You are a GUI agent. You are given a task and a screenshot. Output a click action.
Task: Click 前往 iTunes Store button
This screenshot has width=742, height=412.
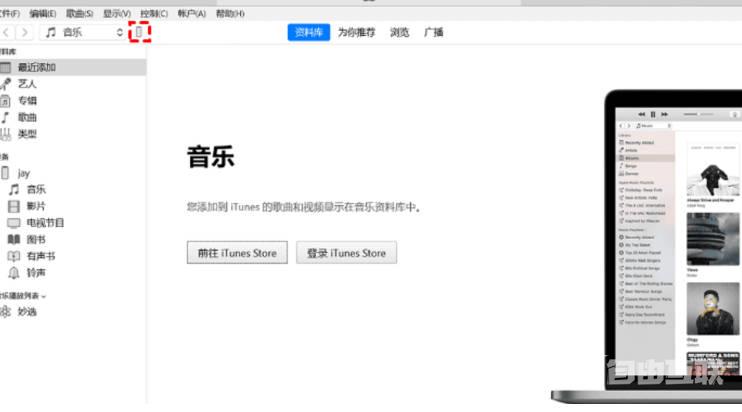click(237, 253)
